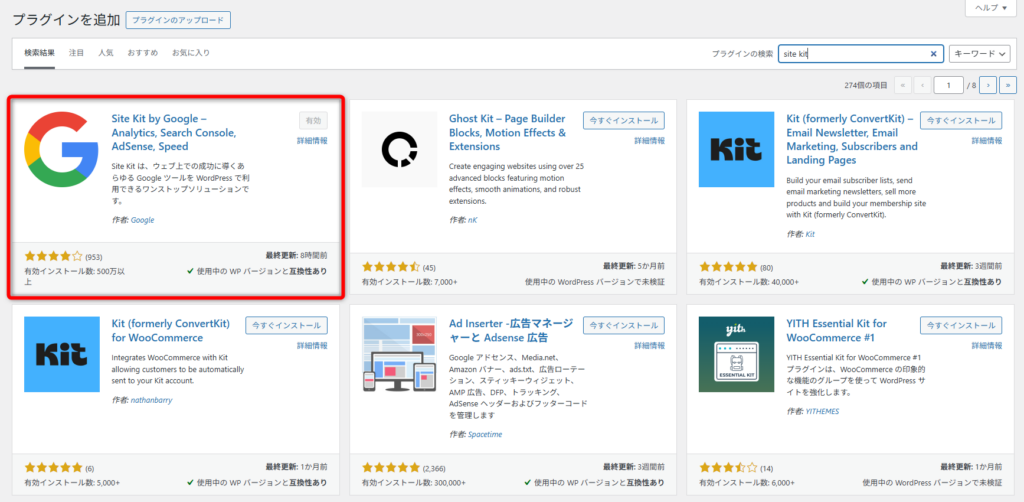Click the author link Spacetime
The height and width of the screenshot is (502, 1024).
tap(485, 434)
